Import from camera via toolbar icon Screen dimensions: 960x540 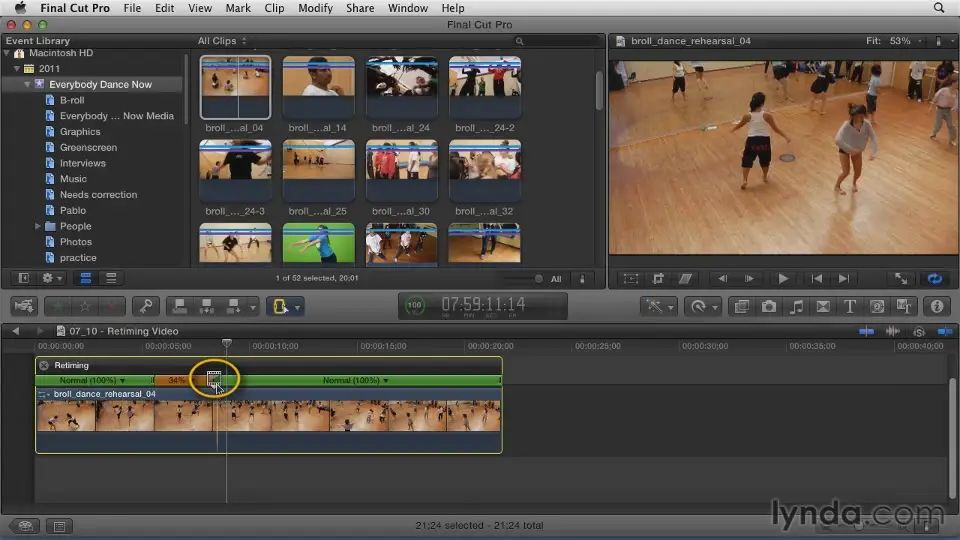(x=24, y=306)
